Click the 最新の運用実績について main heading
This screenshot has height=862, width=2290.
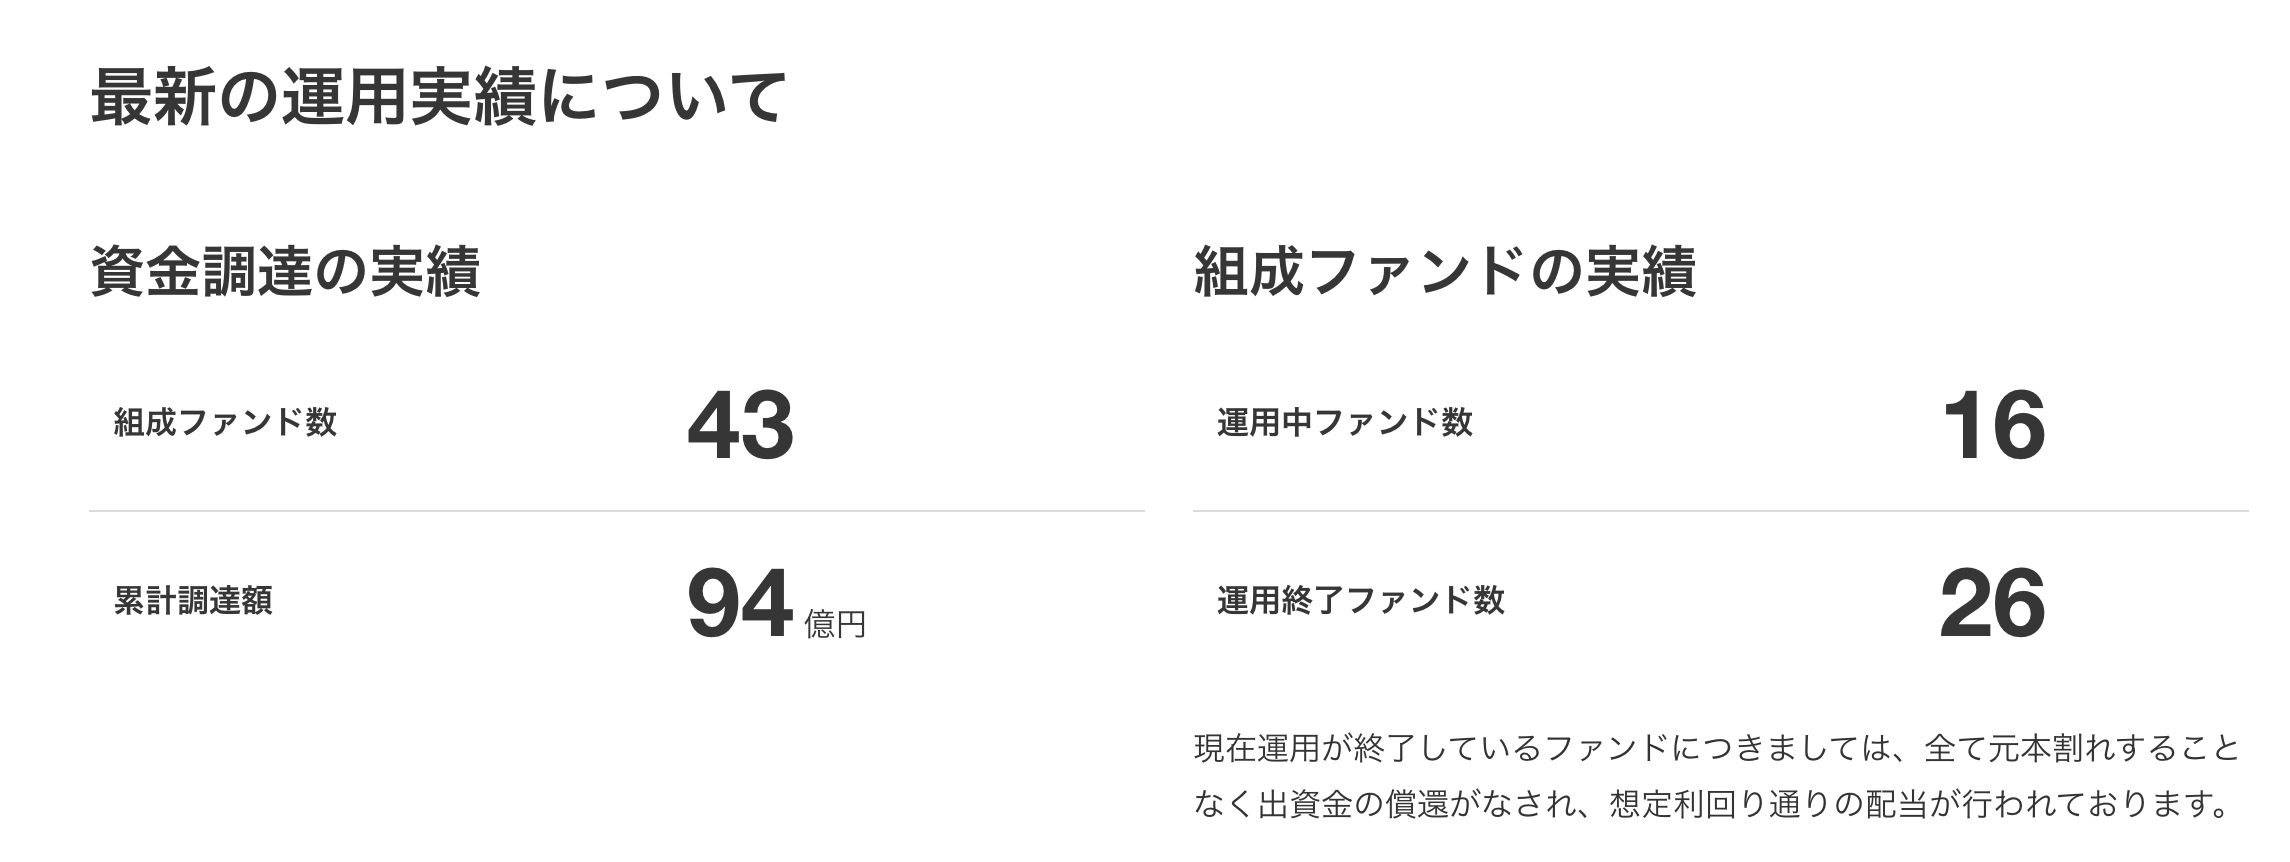[x=438, y=98]
